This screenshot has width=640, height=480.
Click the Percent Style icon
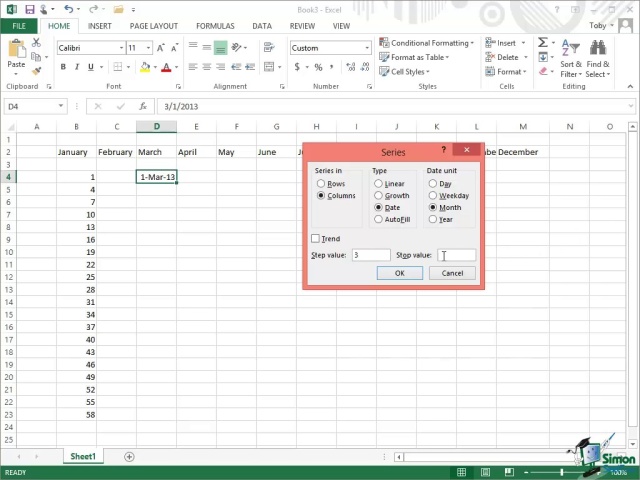pyautogui.click(x=318, y=67)
